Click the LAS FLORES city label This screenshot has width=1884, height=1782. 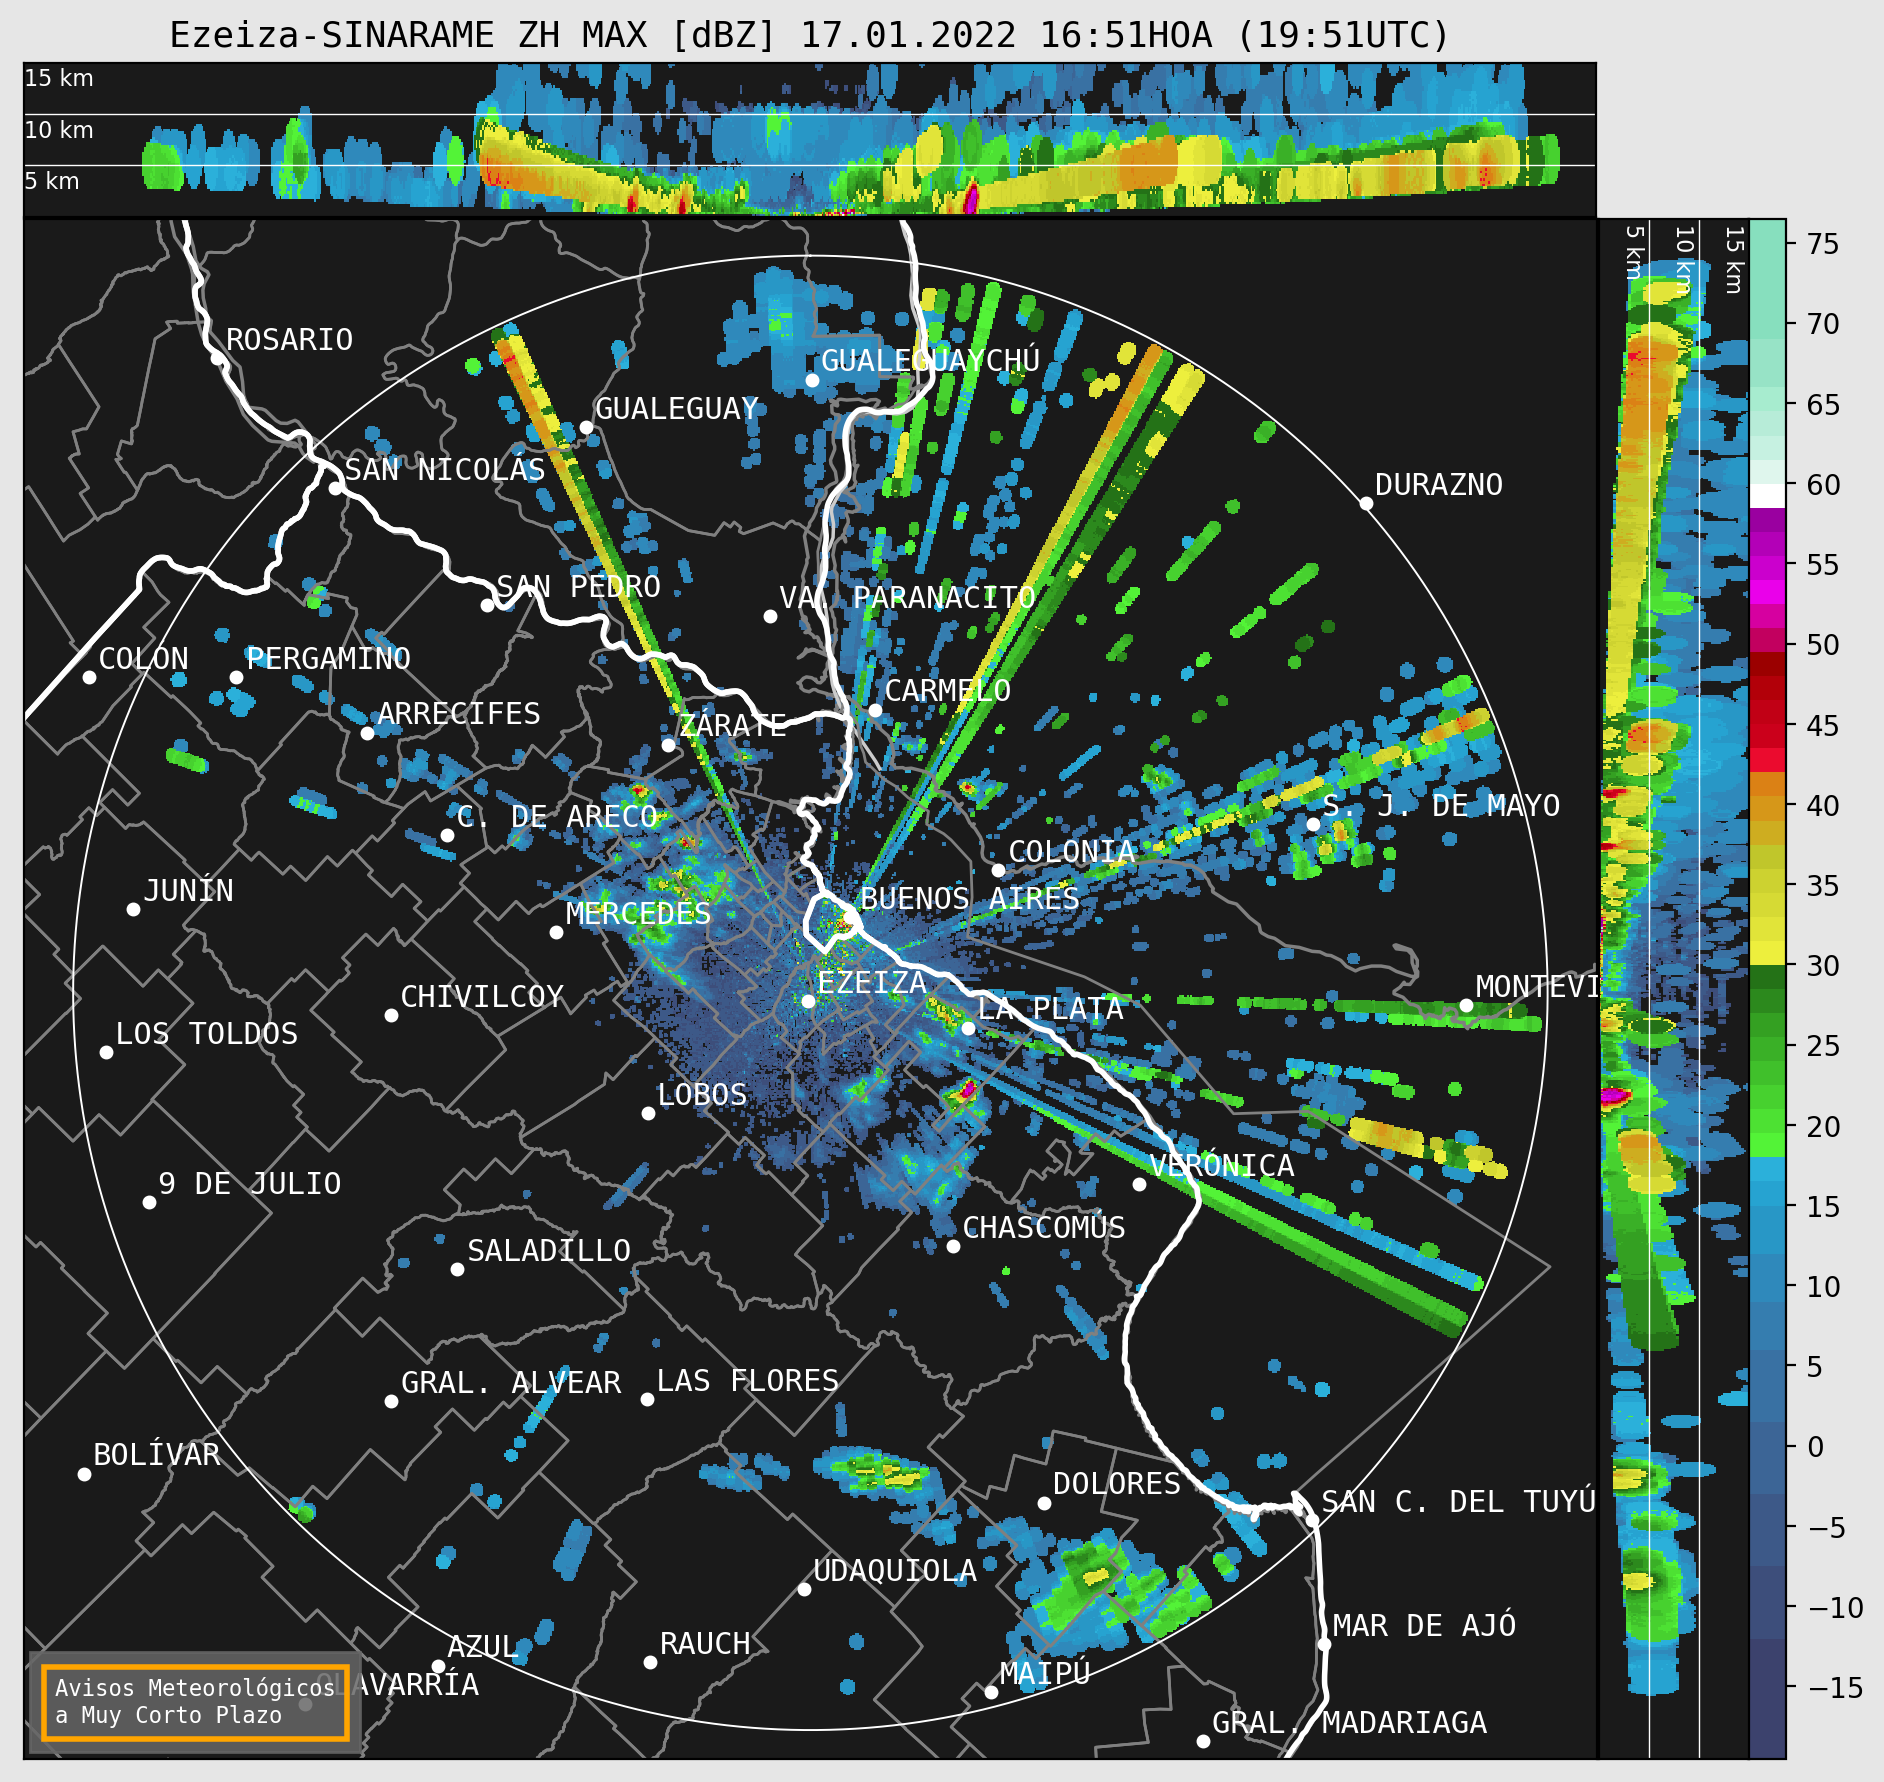(x=747, y=1381)
